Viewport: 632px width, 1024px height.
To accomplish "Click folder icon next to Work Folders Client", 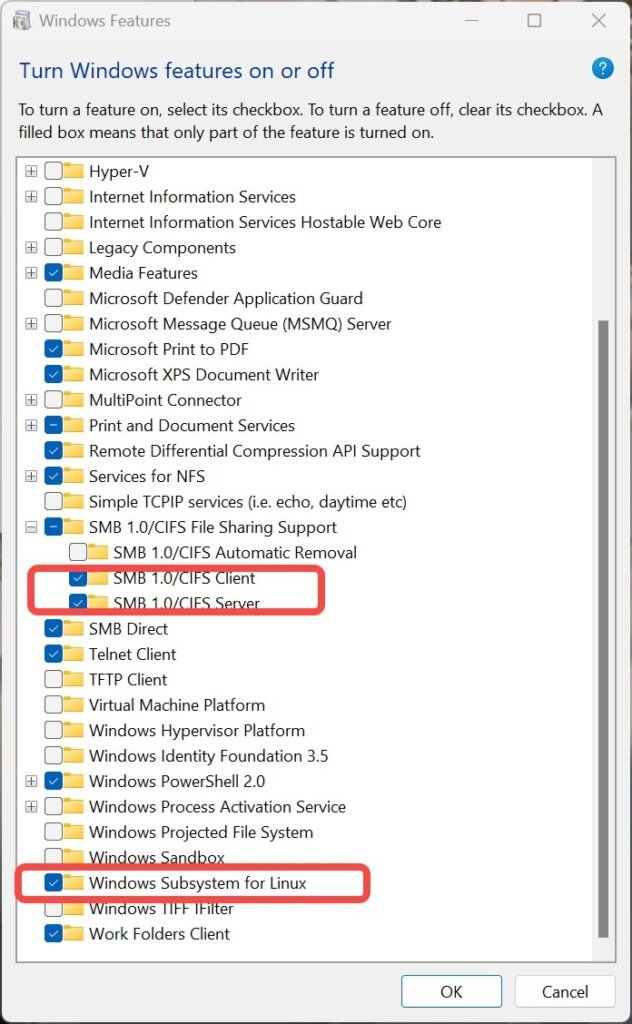I will 74,934.
